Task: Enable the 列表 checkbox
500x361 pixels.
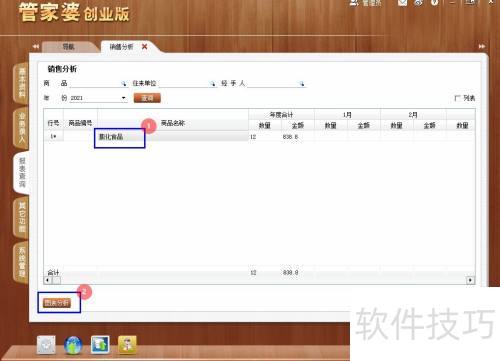Action: [457, 98]
